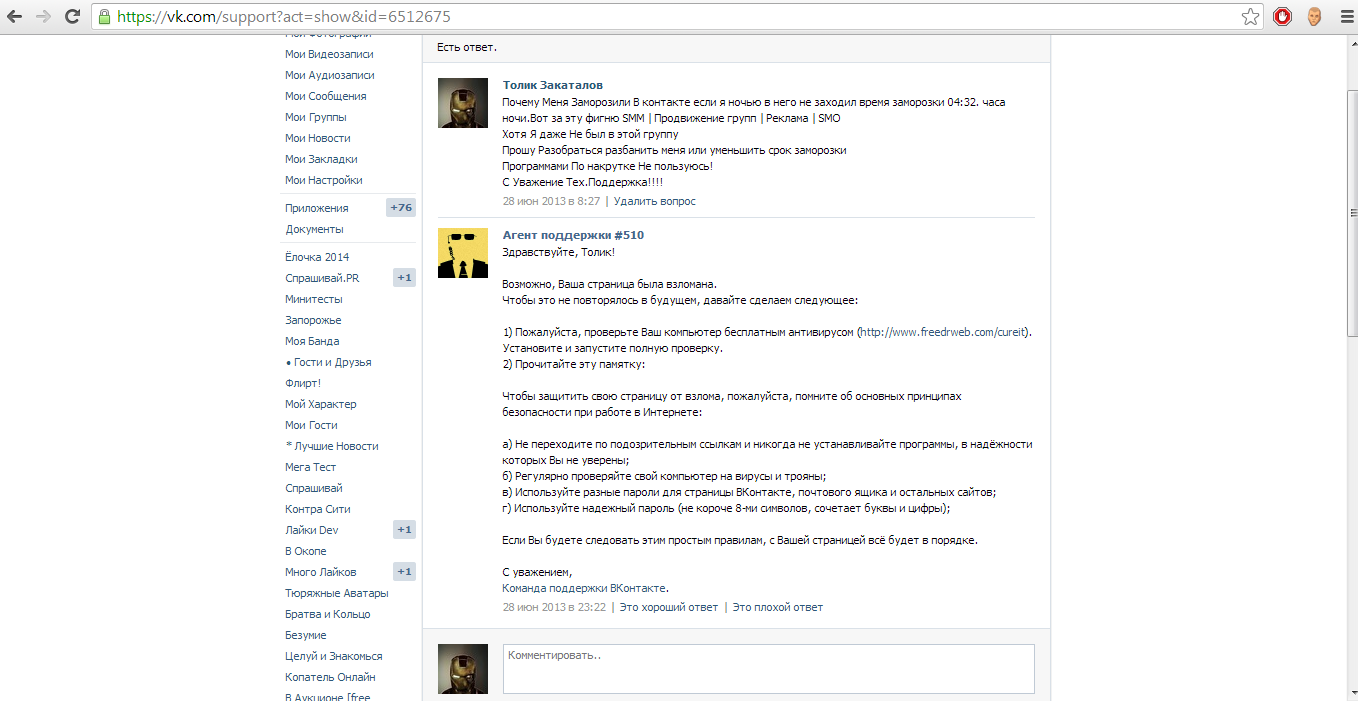This screenshot has height=701, width=1358.
Task: Open Мои Настройки in the sidebar
Action: [324, 180]
